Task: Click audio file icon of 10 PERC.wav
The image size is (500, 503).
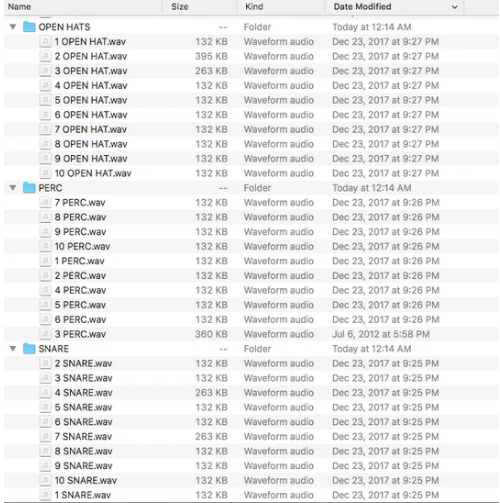Action: [45, 247]
